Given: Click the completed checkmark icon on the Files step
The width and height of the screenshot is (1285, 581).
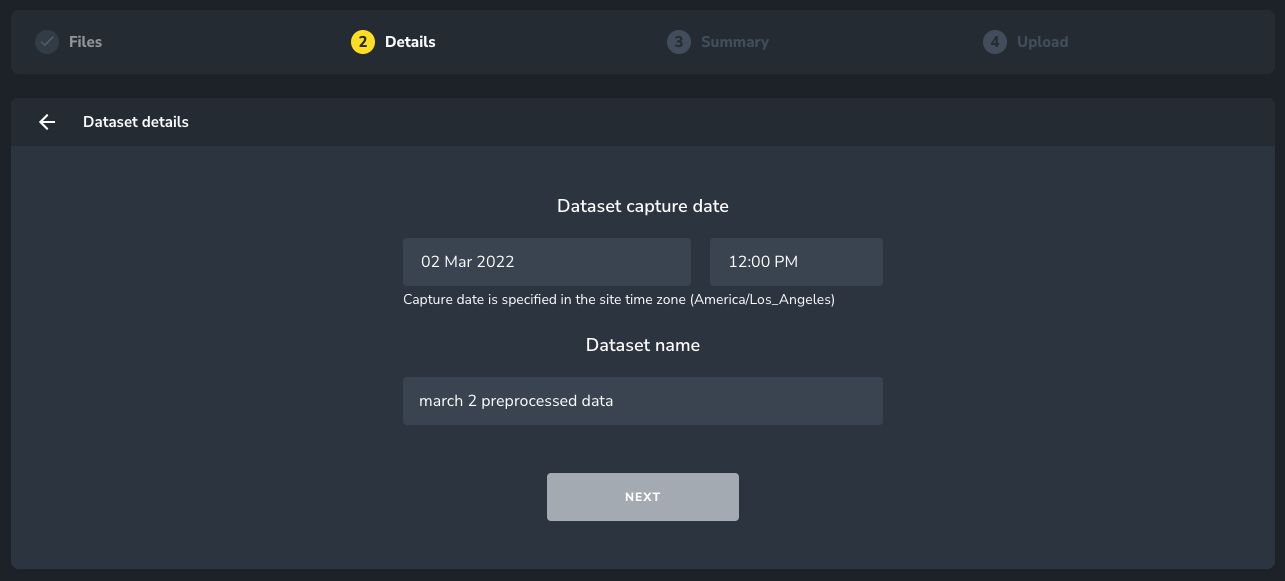Looking at the screenshot, I should (x=47, y=42).
